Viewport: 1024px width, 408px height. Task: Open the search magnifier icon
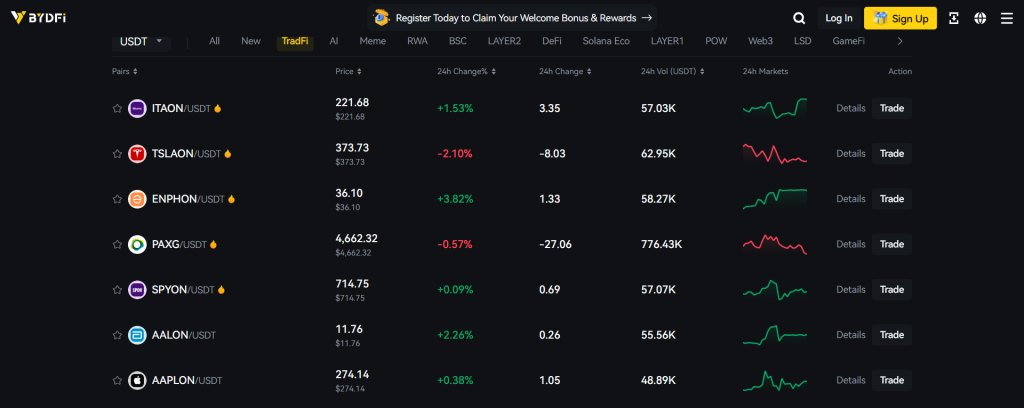(799, 18)
